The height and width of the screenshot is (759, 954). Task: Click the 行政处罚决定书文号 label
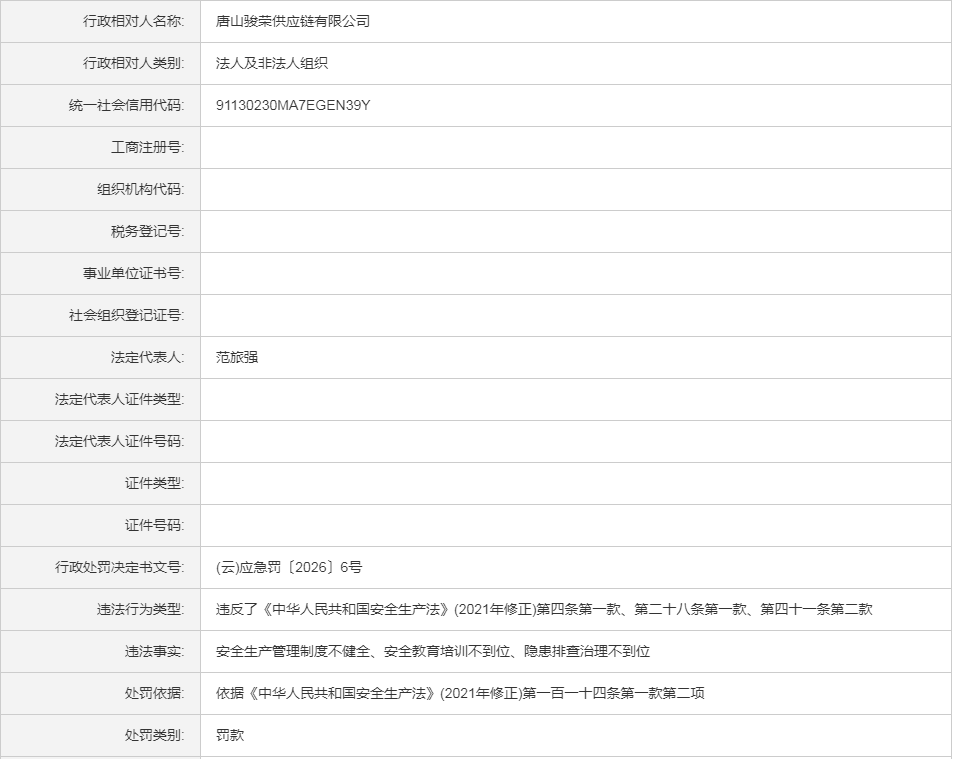pos(119,567)
